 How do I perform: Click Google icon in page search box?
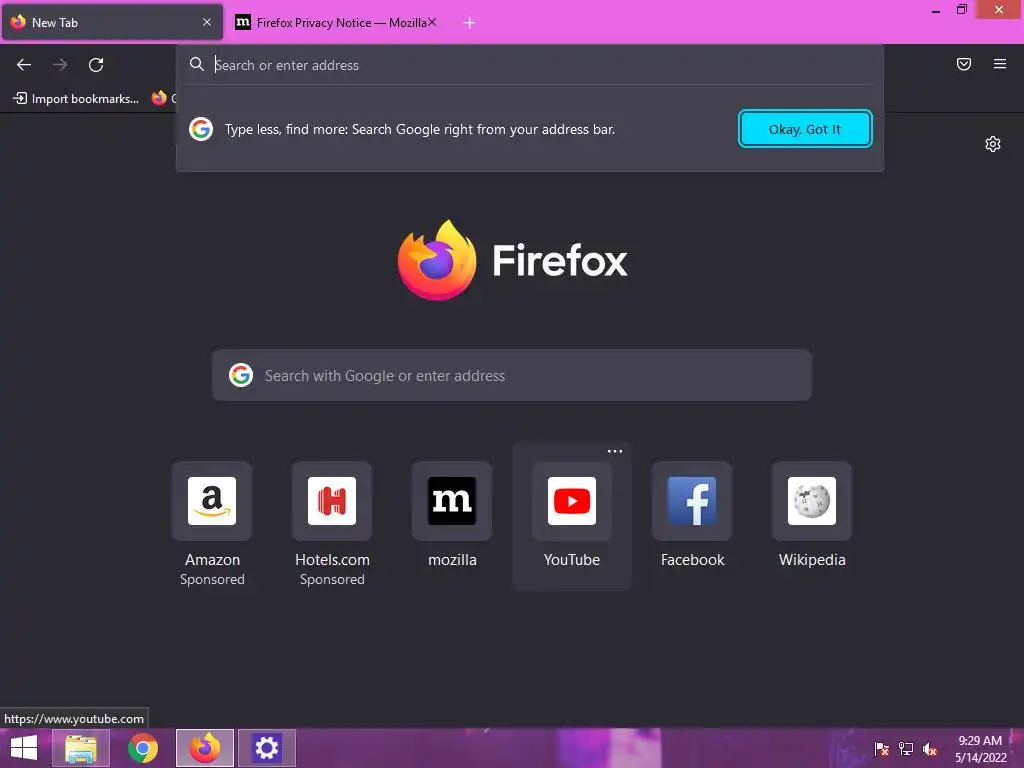[241, 376]
